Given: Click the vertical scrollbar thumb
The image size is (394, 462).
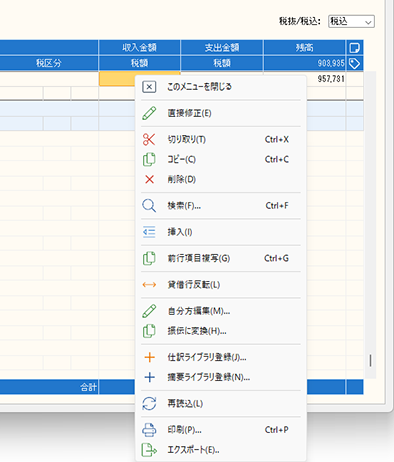Looking at the screenshot, I should point(370,360).
